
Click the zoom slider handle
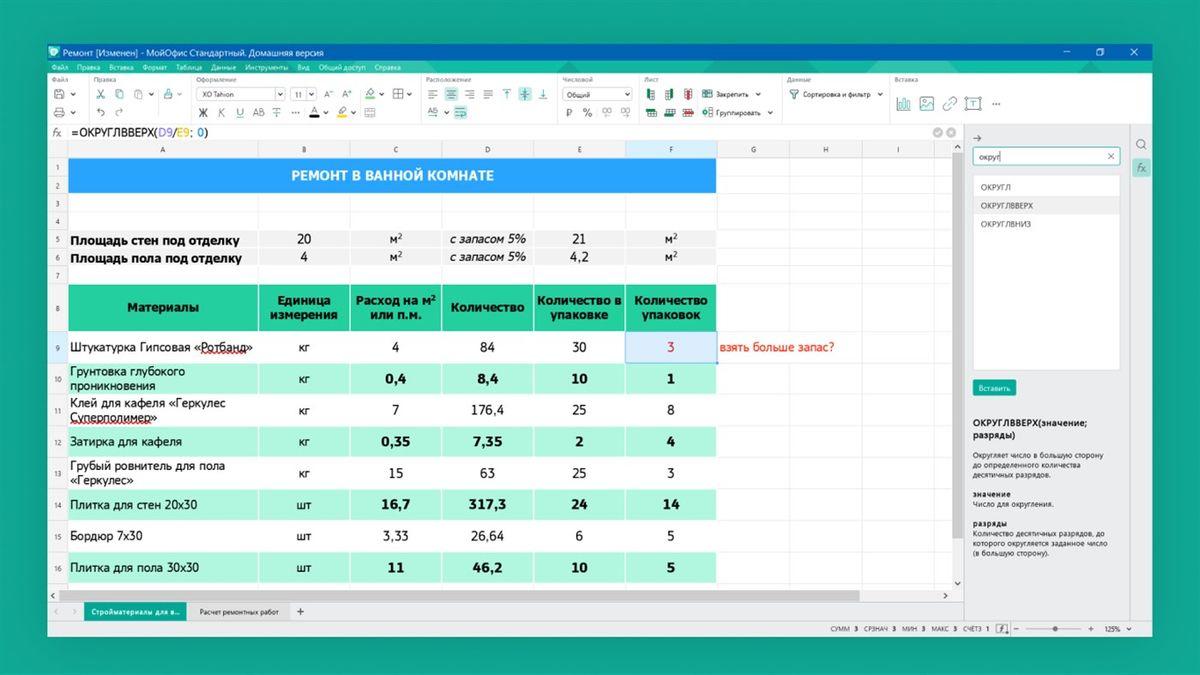click(x=1054, y=629)
